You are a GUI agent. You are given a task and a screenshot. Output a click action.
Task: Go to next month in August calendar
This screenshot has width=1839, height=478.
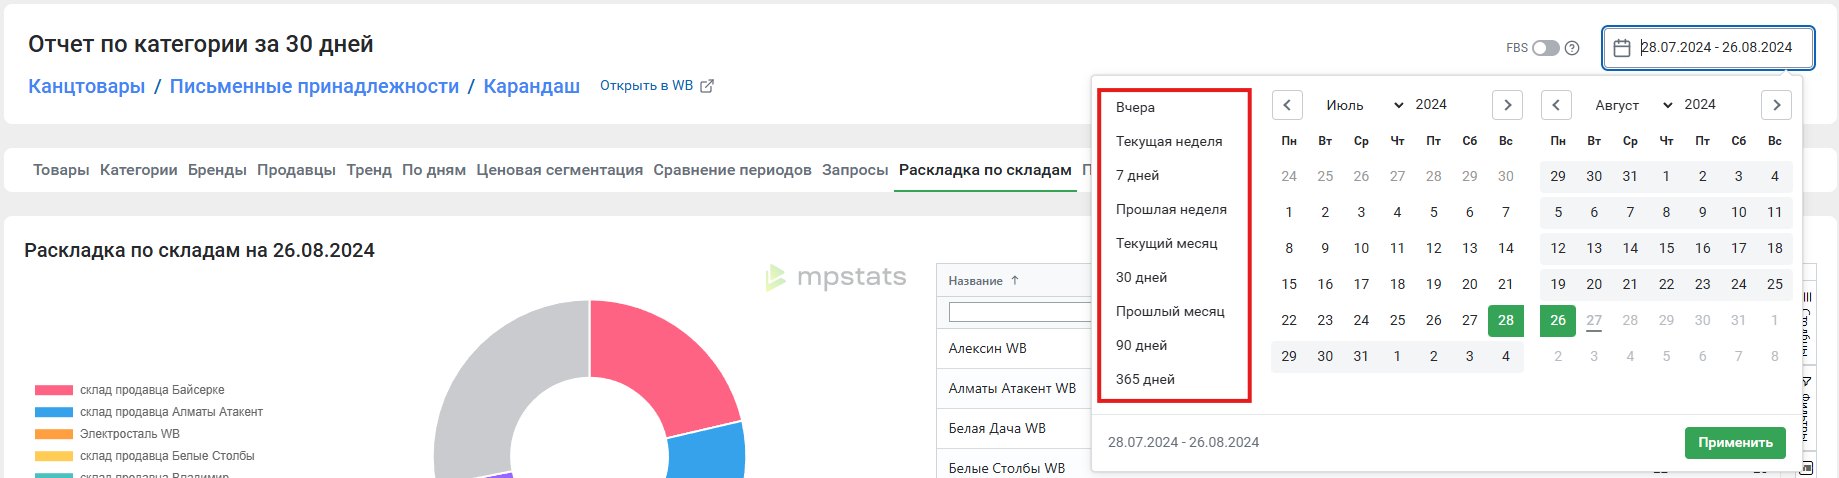coord(1776,105)
